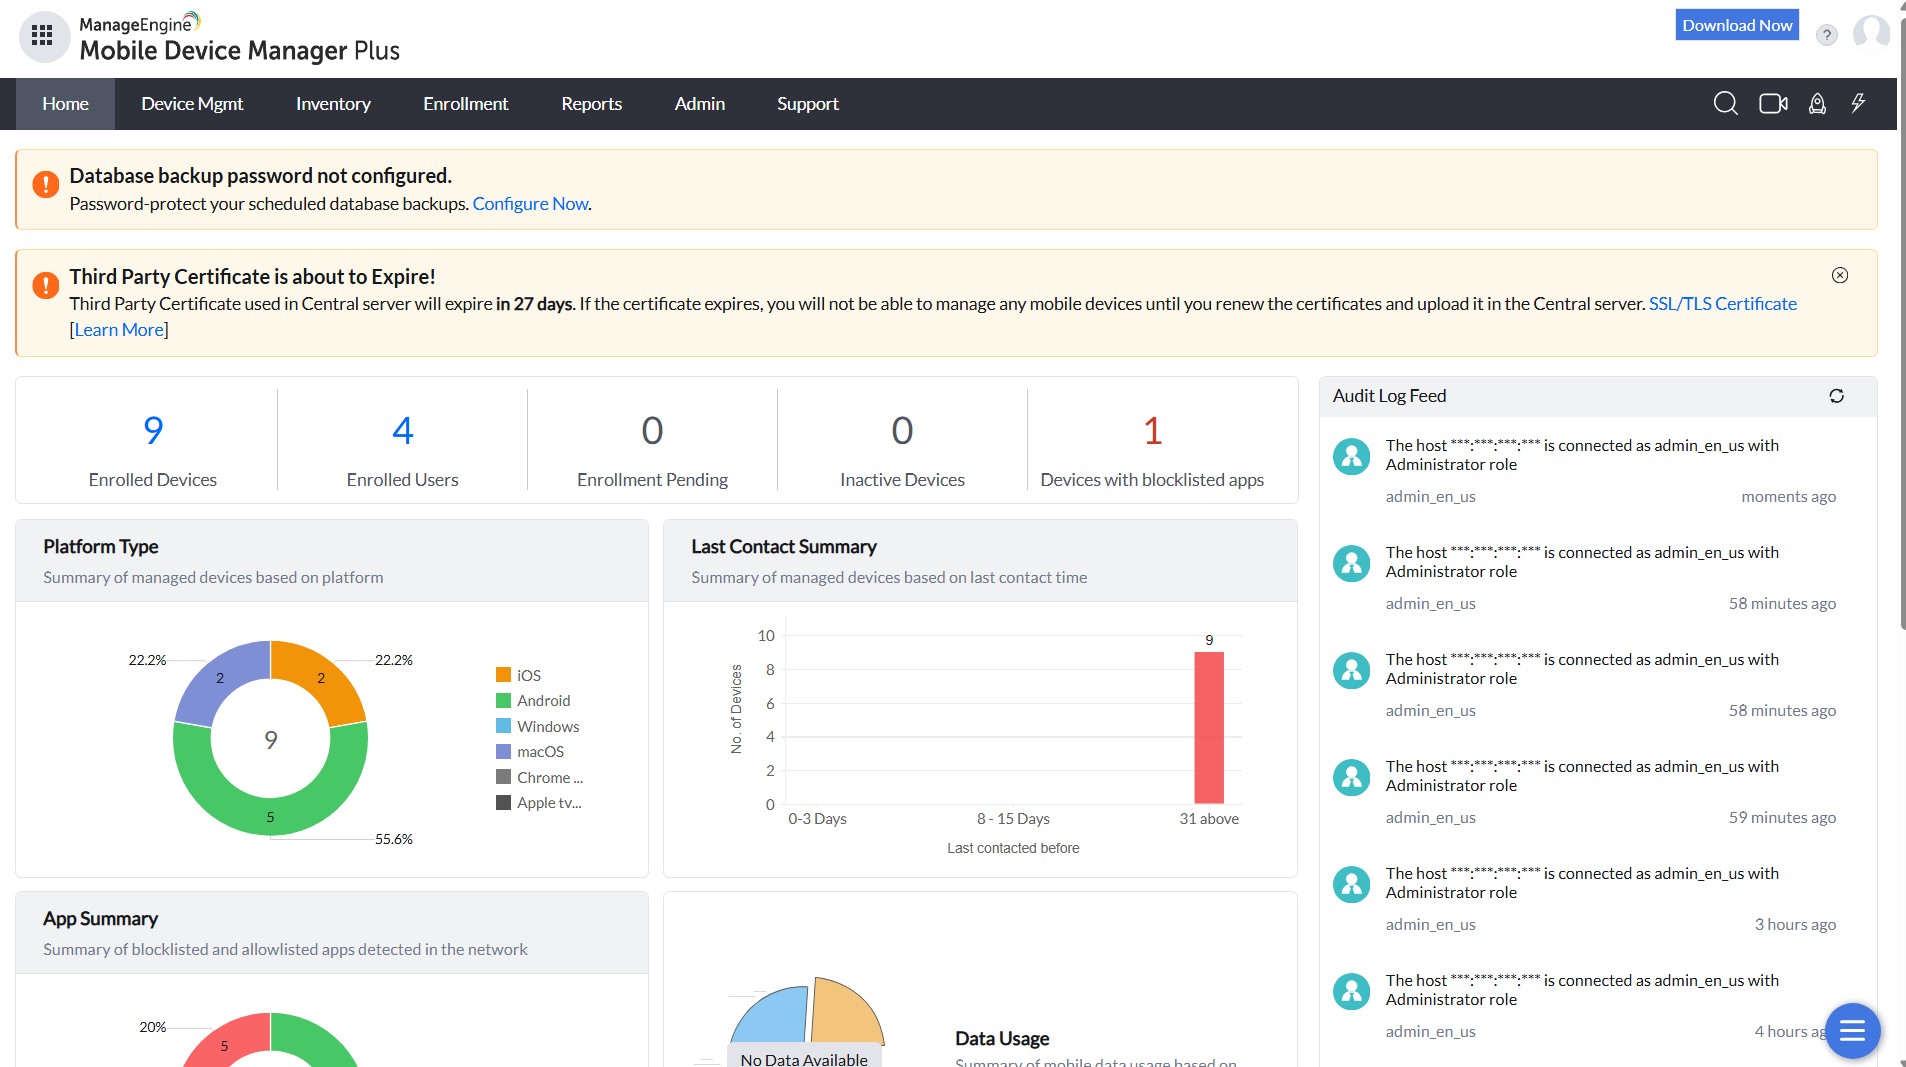Open the lightning bolt quick links icon
The image size is (1906, 1067).
pyautogui.click(x=1858, y=103)
